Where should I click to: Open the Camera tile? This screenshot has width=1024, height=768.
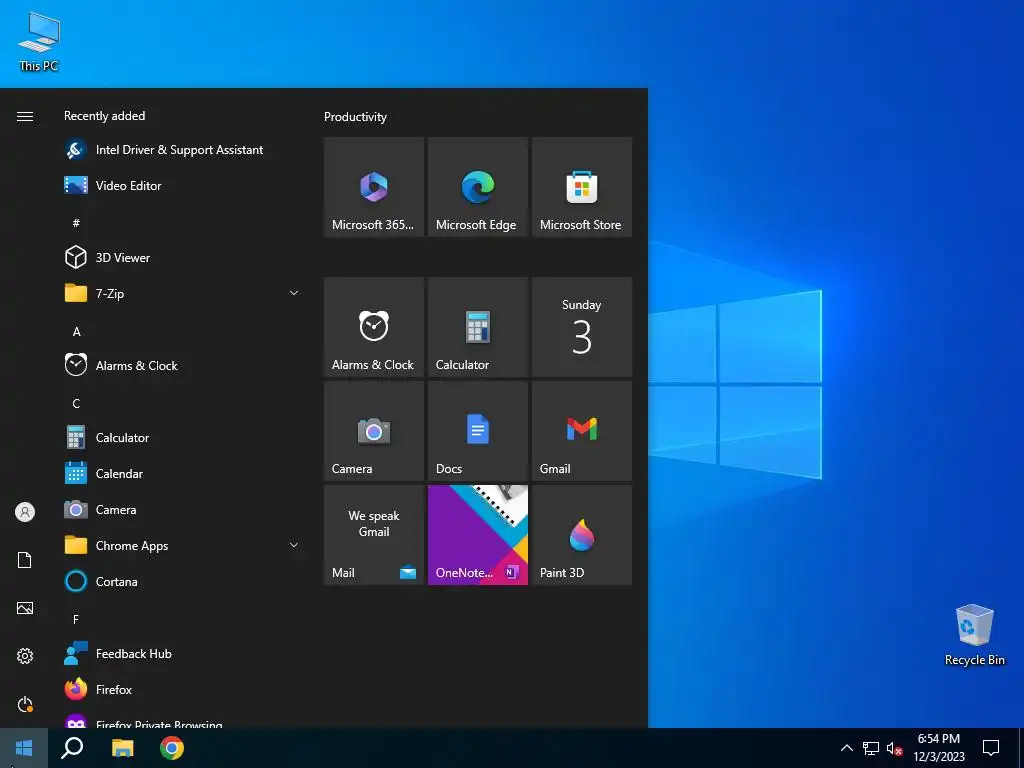[x=374, y=431]
